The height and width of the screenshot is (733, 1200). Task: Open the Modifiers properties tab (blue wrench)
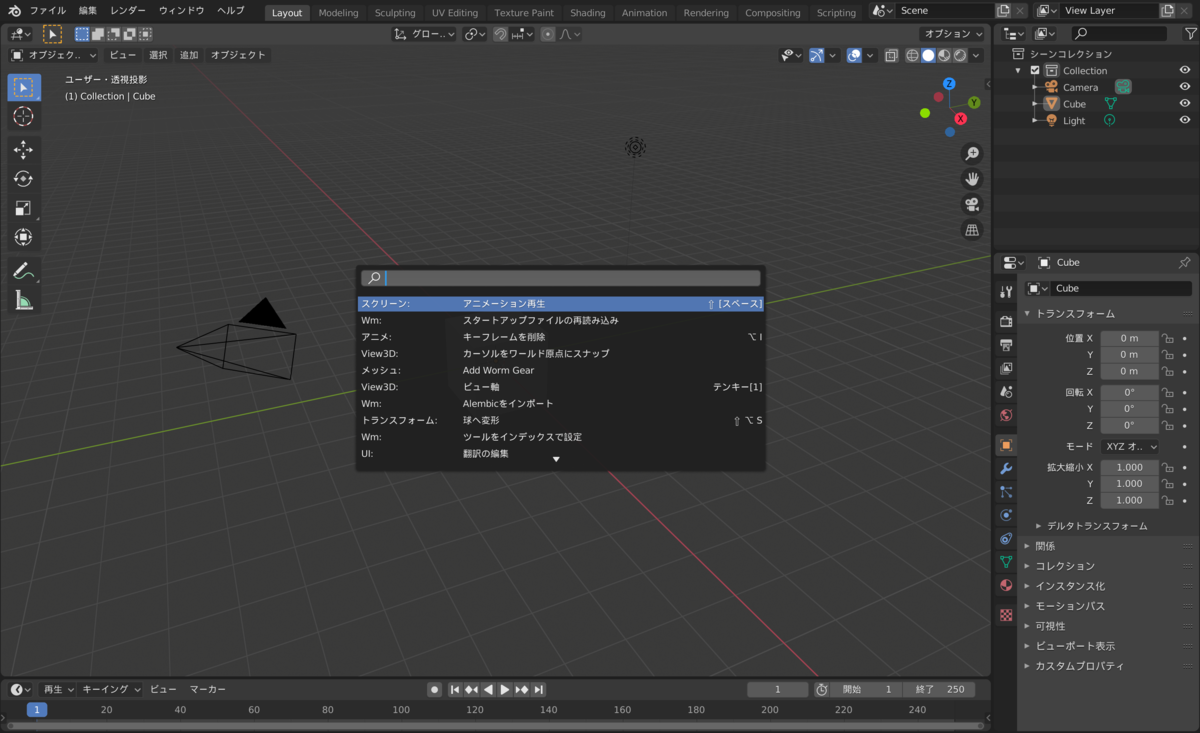coord(1006,468)
